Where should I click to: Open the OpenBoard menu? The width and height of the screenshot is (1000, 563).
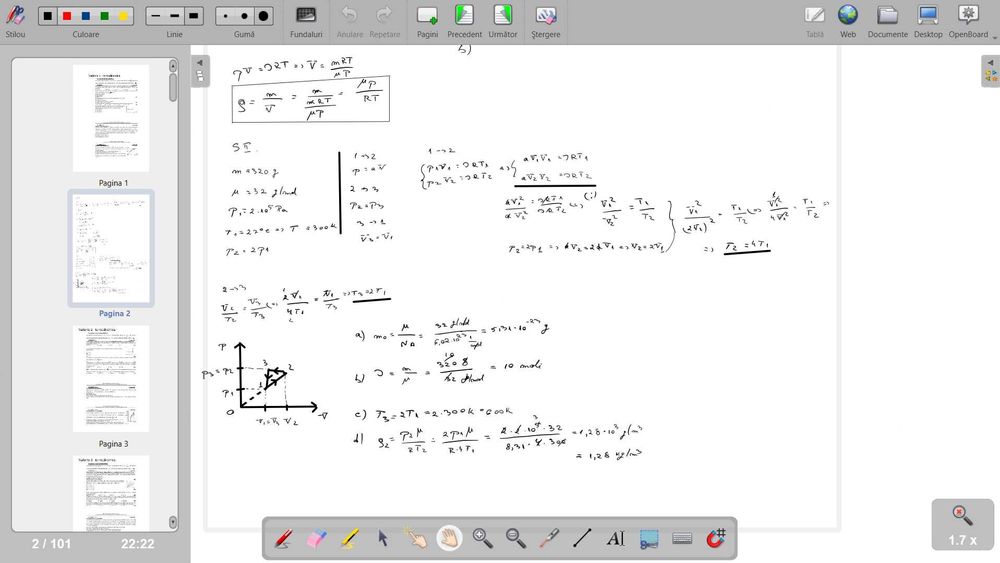(x=968, y=21)
